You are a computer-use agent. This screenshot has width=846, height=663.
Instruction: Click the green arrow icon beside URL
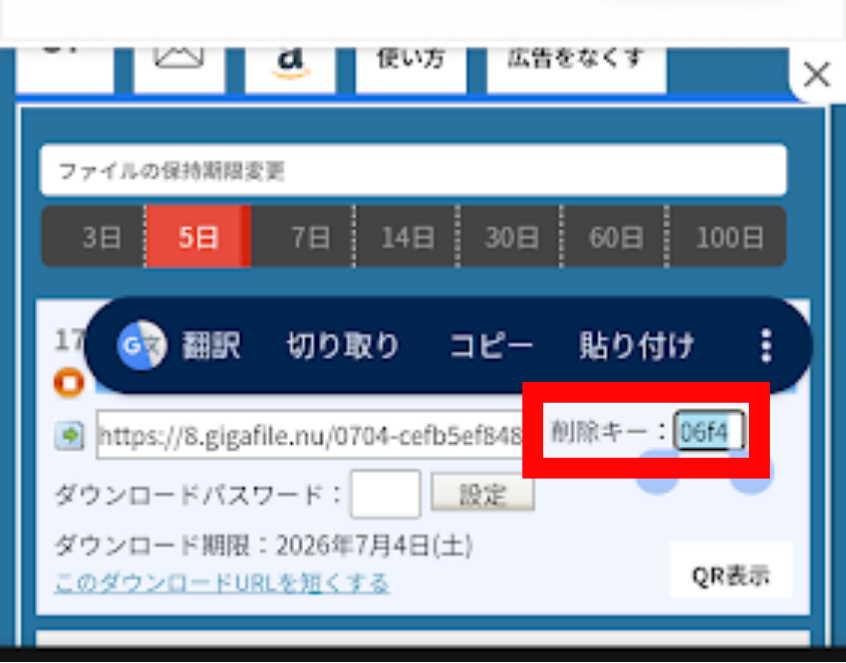point(70,435)
